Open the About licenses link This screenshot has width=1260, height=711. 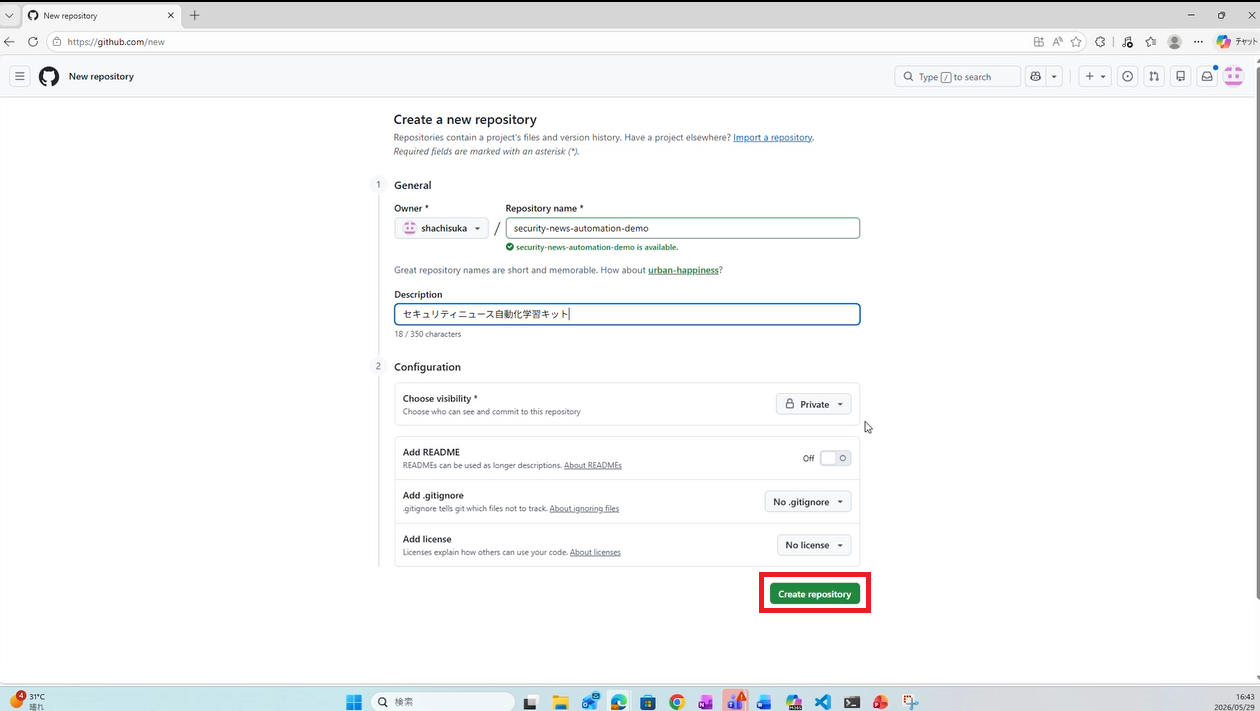pos(595,552)
